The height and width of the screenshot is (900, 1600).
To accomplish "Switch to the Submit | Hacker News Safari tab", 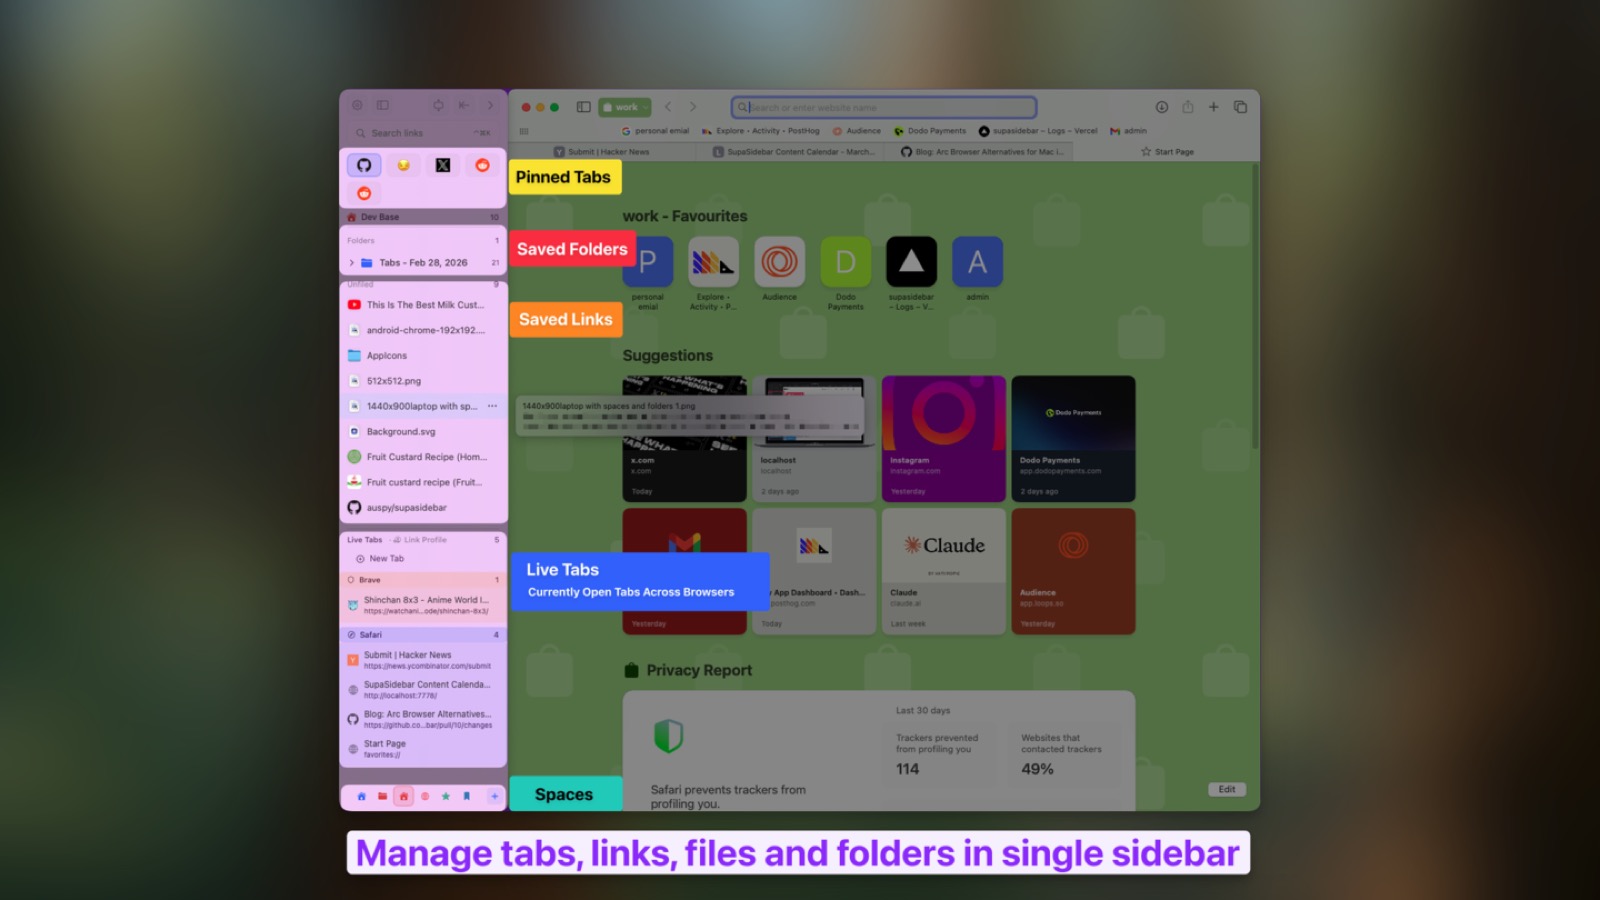I will tap(602, 152).
